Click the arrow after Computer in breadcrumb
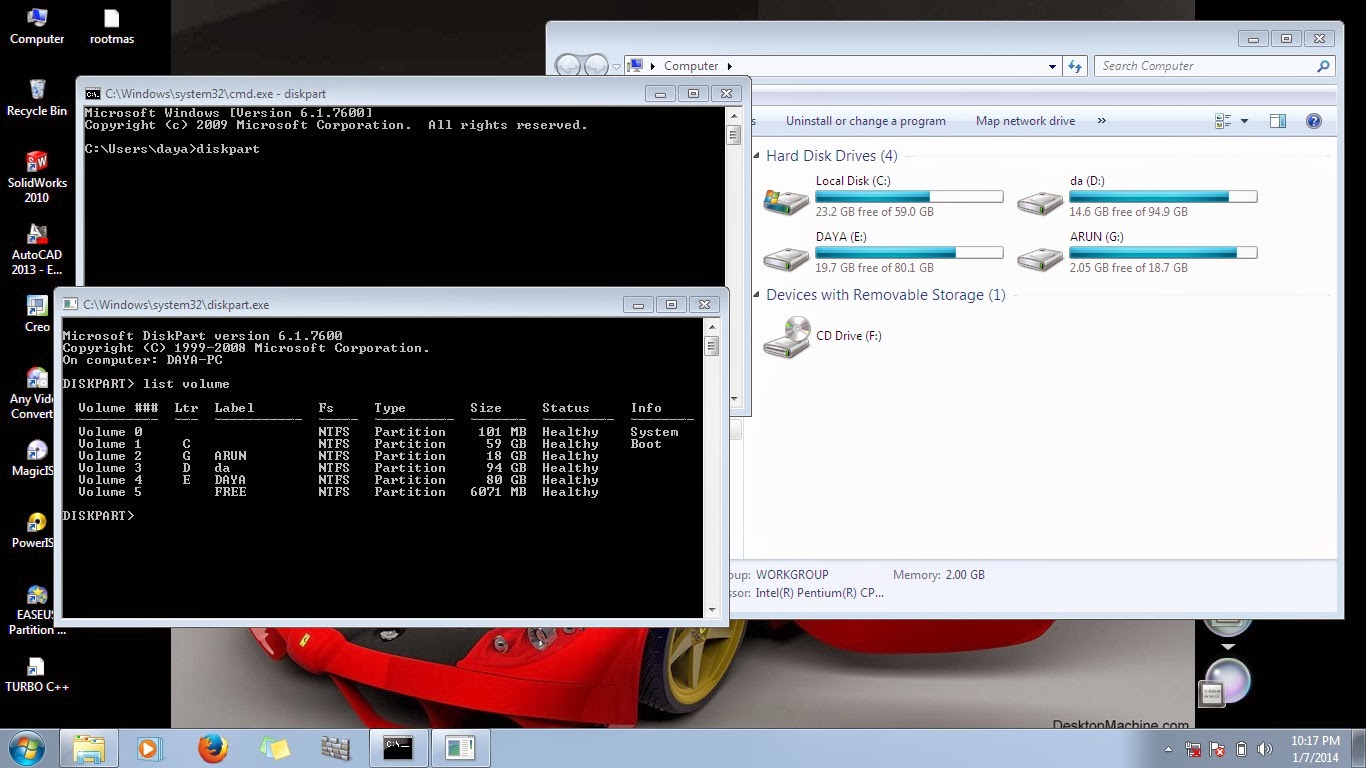 click(x=730, y=66)
